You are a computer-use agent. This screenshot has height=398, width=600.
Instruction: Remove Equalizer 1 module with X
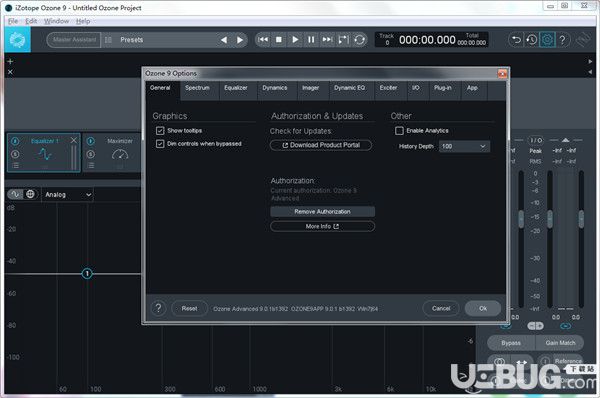tap(74, 140)
